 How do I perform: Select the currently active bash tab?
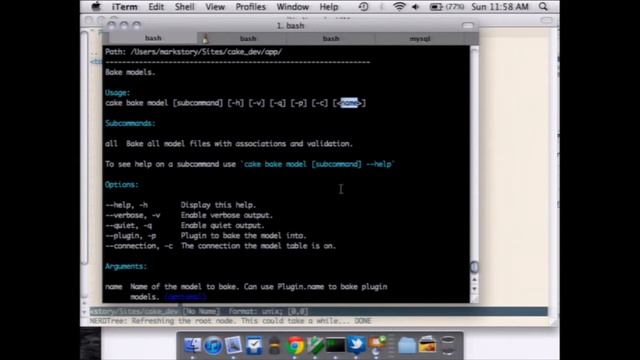(x=153, y=38)
